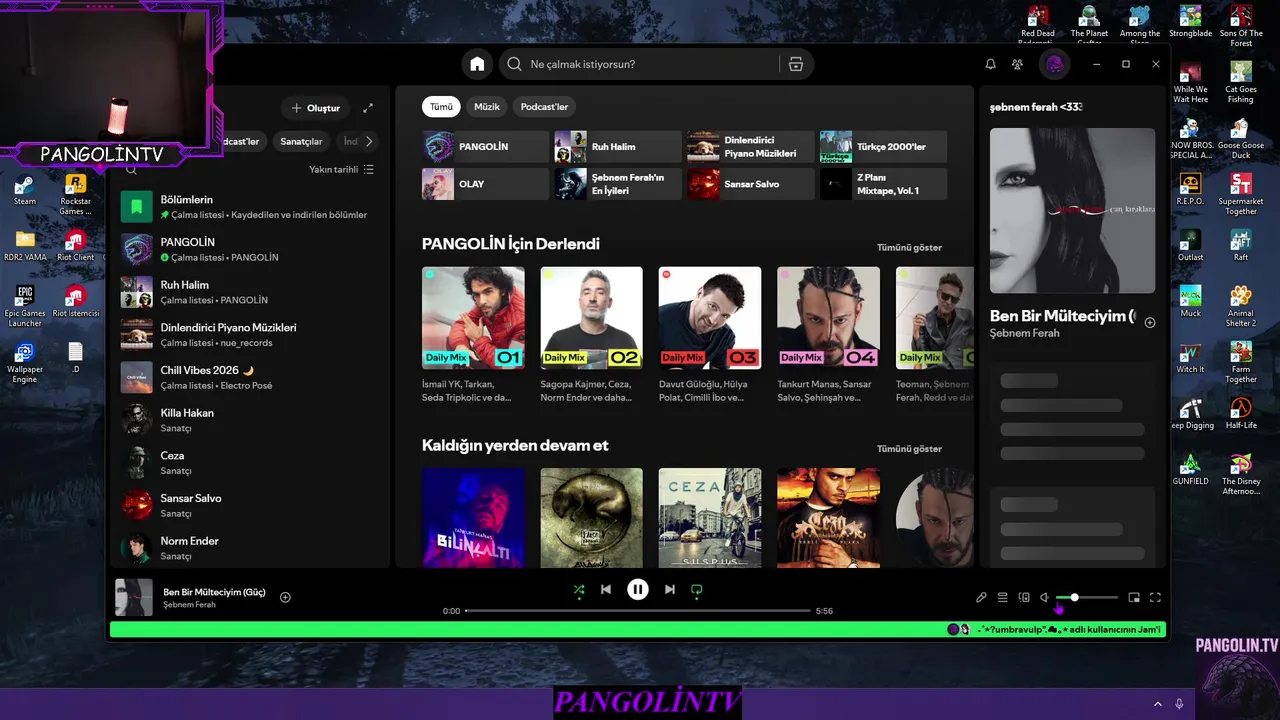The height and width of the screenshot is (720, 1280).
Task: Click the now playing album art in sidebar
Action: point(1072,210)
